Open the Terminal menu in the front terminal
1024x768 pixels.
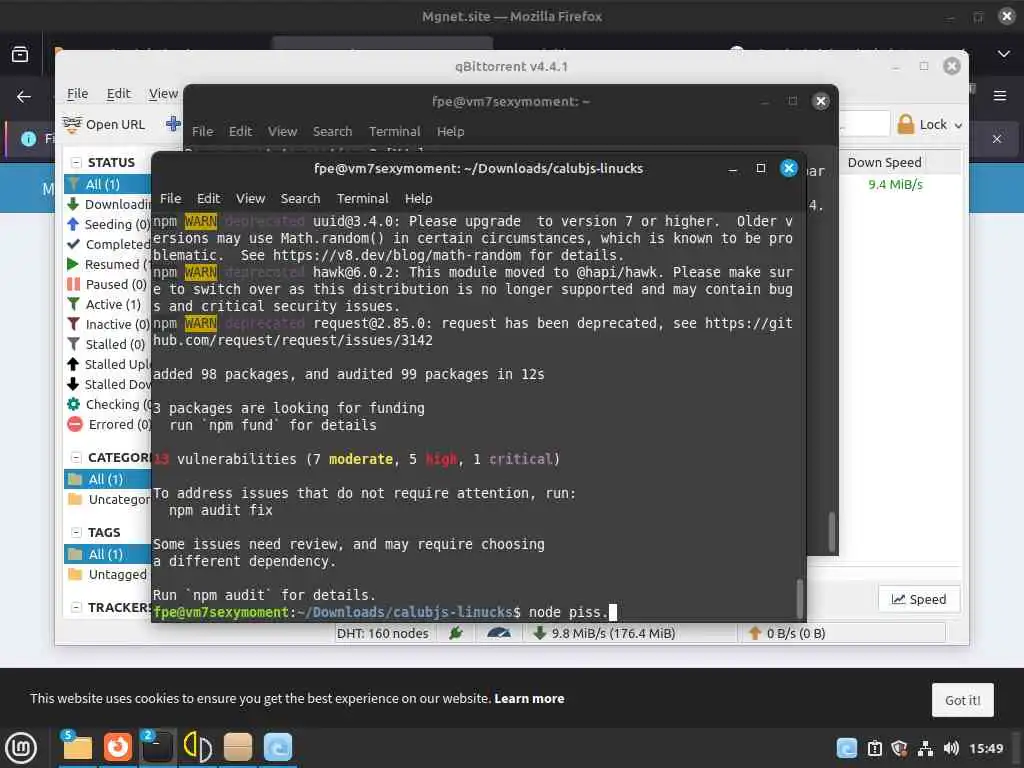(x=362, y=199)
